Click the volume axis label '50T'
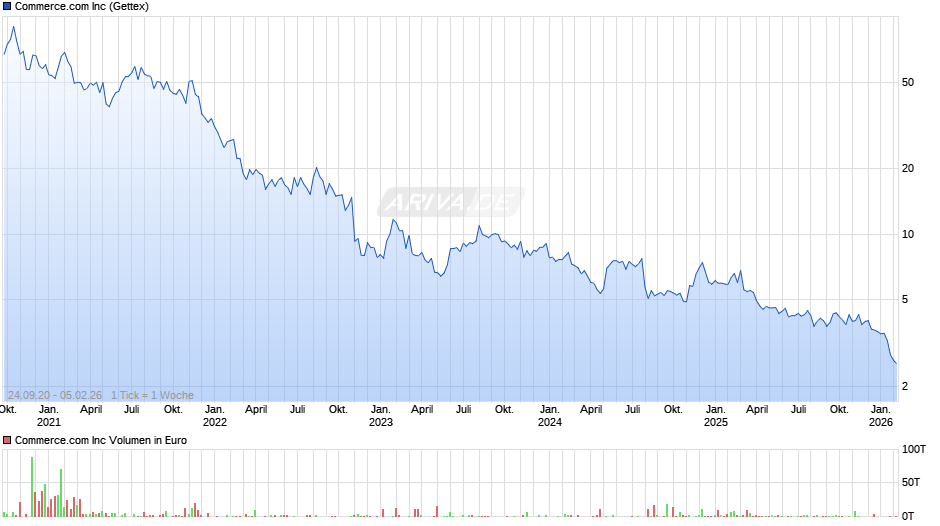 tap(911, 482)
